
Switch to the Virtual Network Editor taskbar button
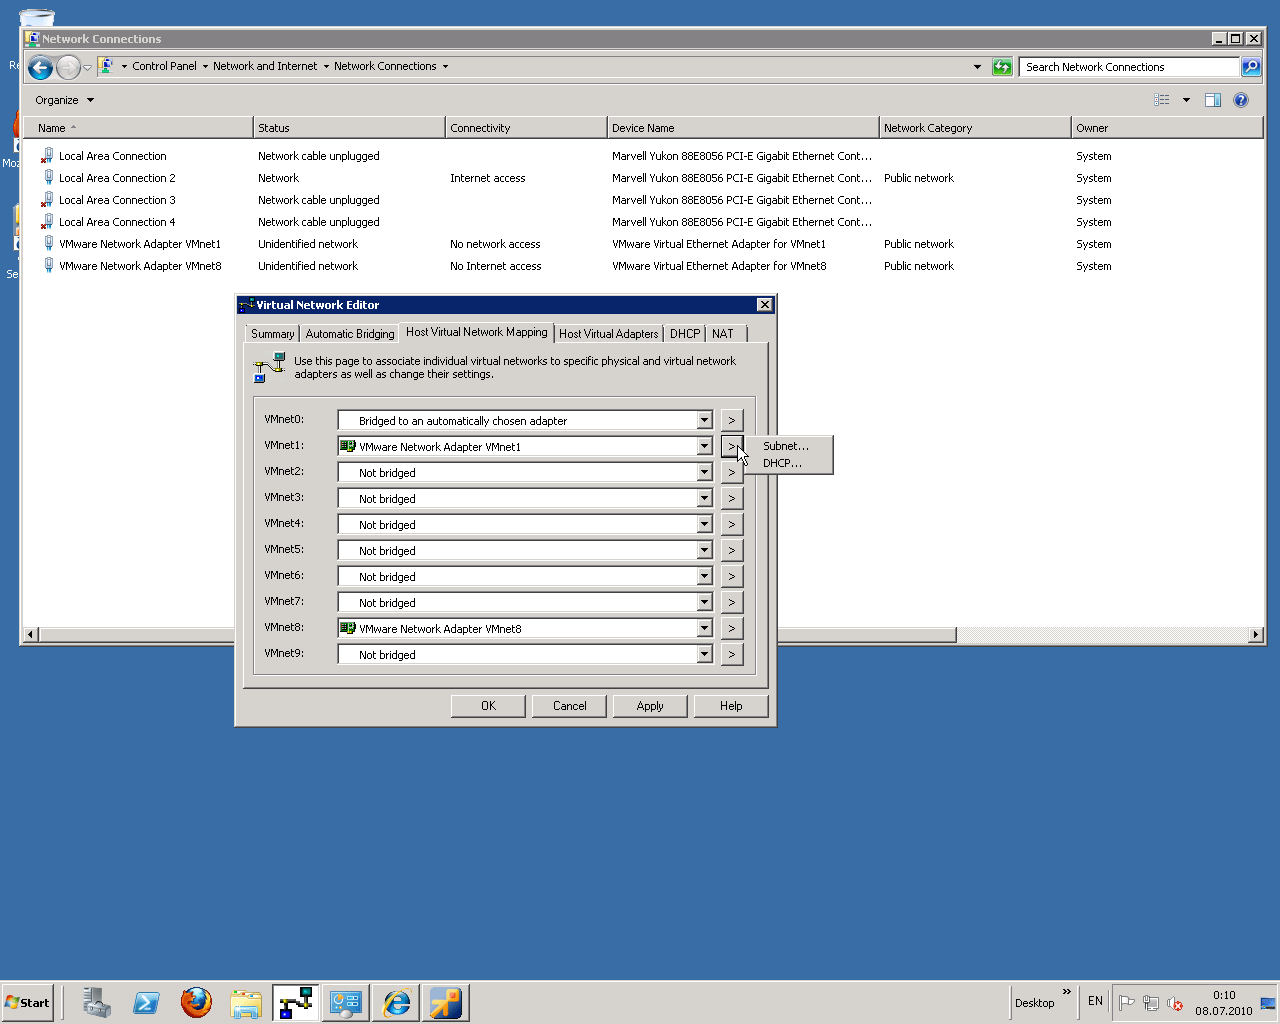(296, 1002)
